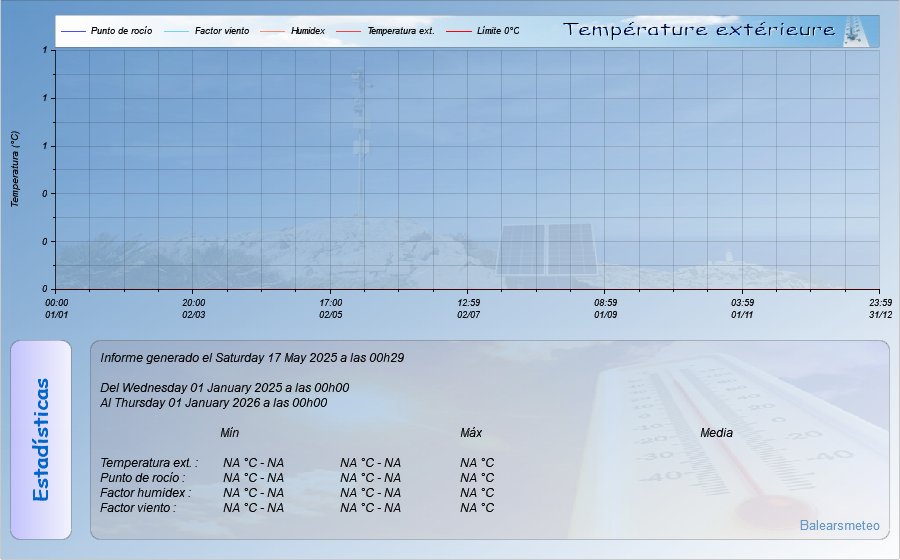Click the weather station icon beside the title

[x=854, y=32]
